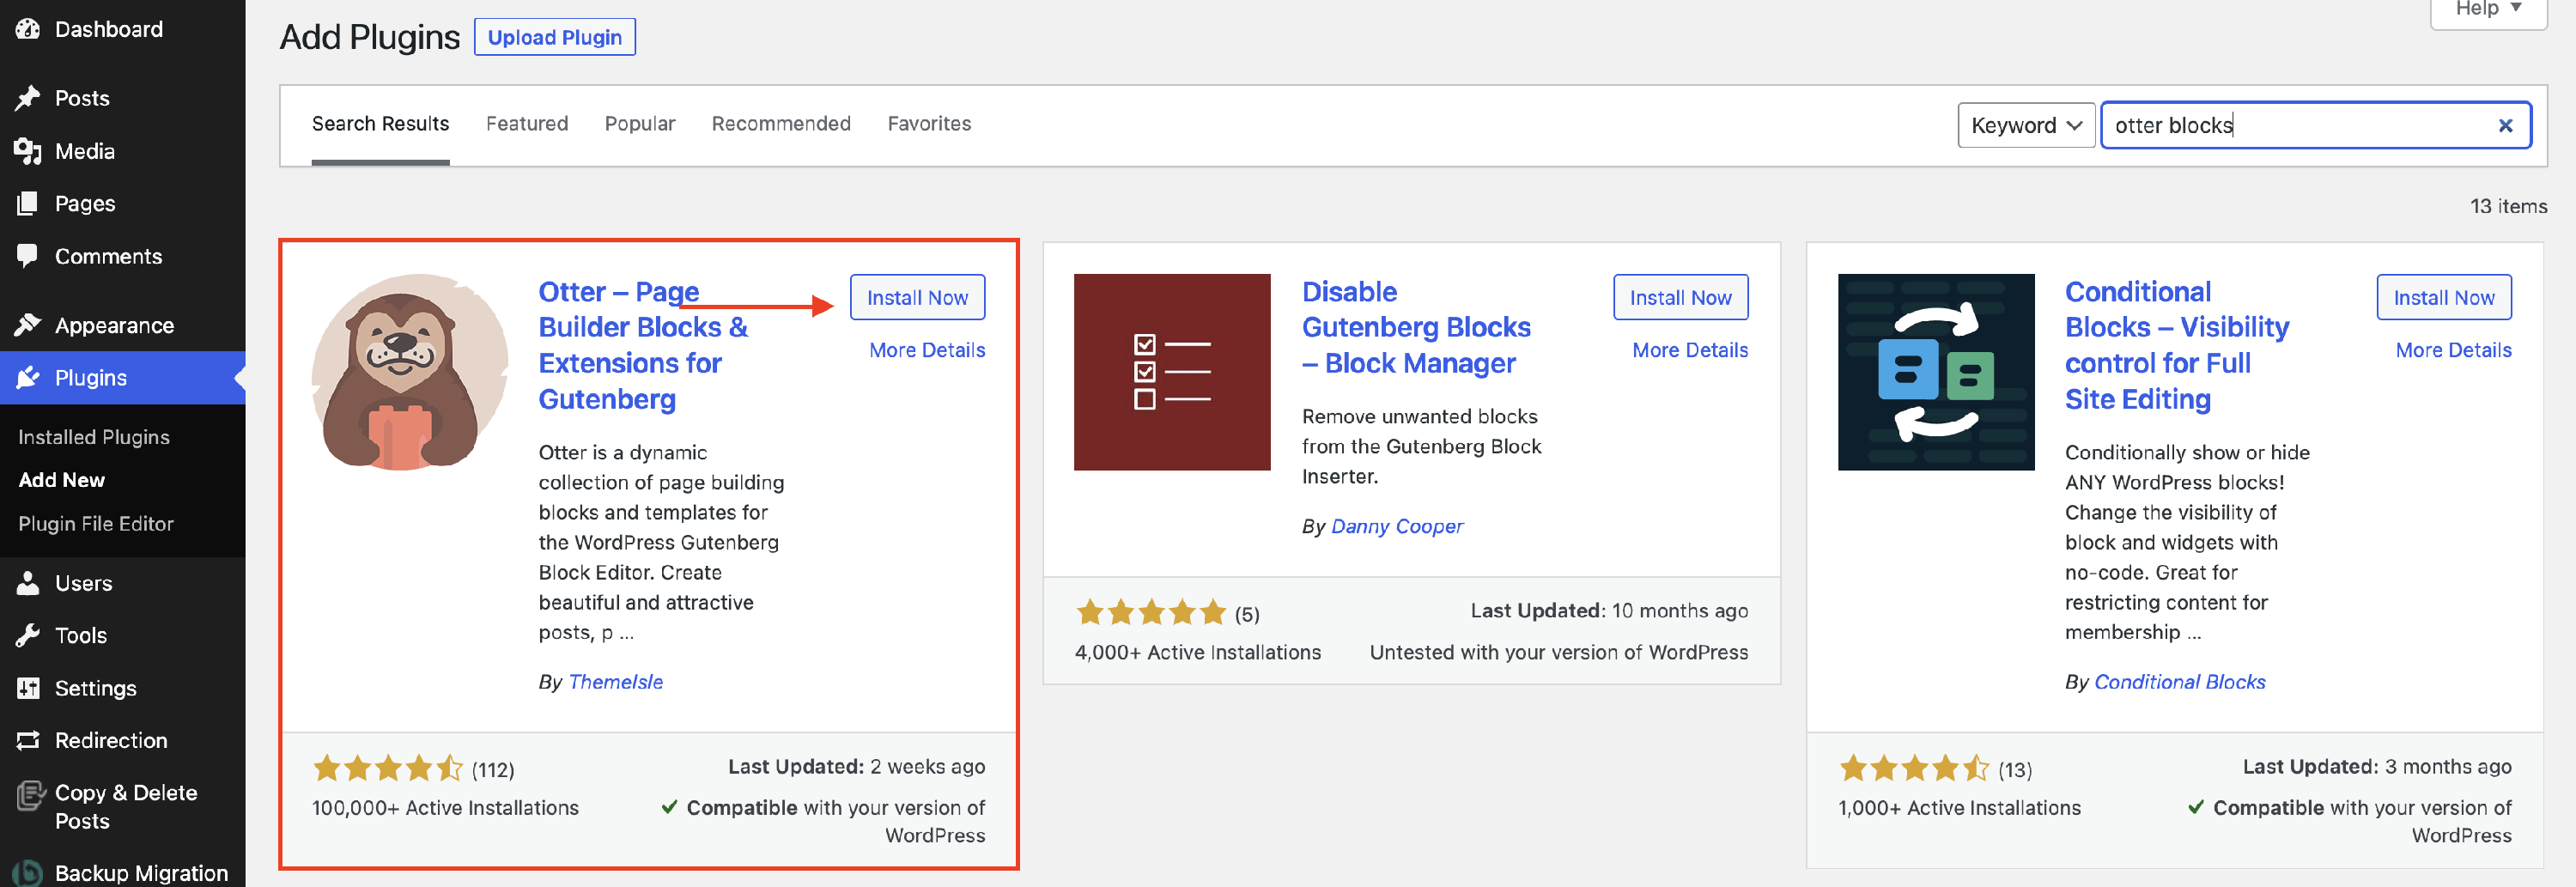
Task: Click the Comments speech bubble icon
Action: pyautogui.click(x=28, y=256)
